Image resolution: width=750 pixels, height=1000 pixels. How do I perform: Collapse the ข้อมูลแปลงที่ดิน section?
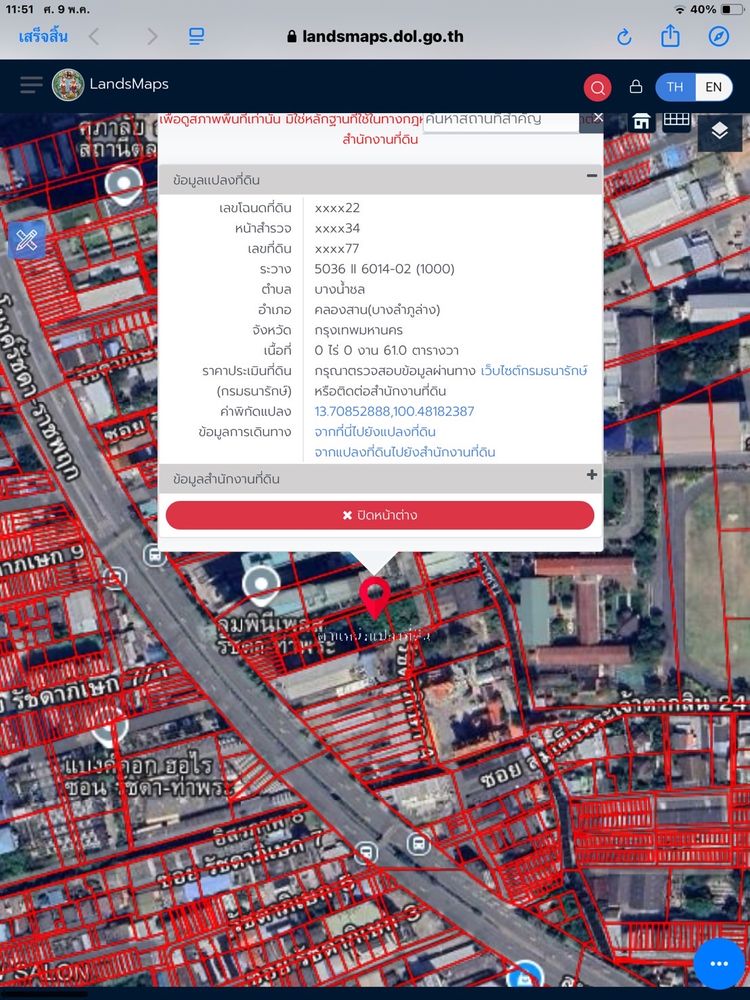[x=592, y=176]
